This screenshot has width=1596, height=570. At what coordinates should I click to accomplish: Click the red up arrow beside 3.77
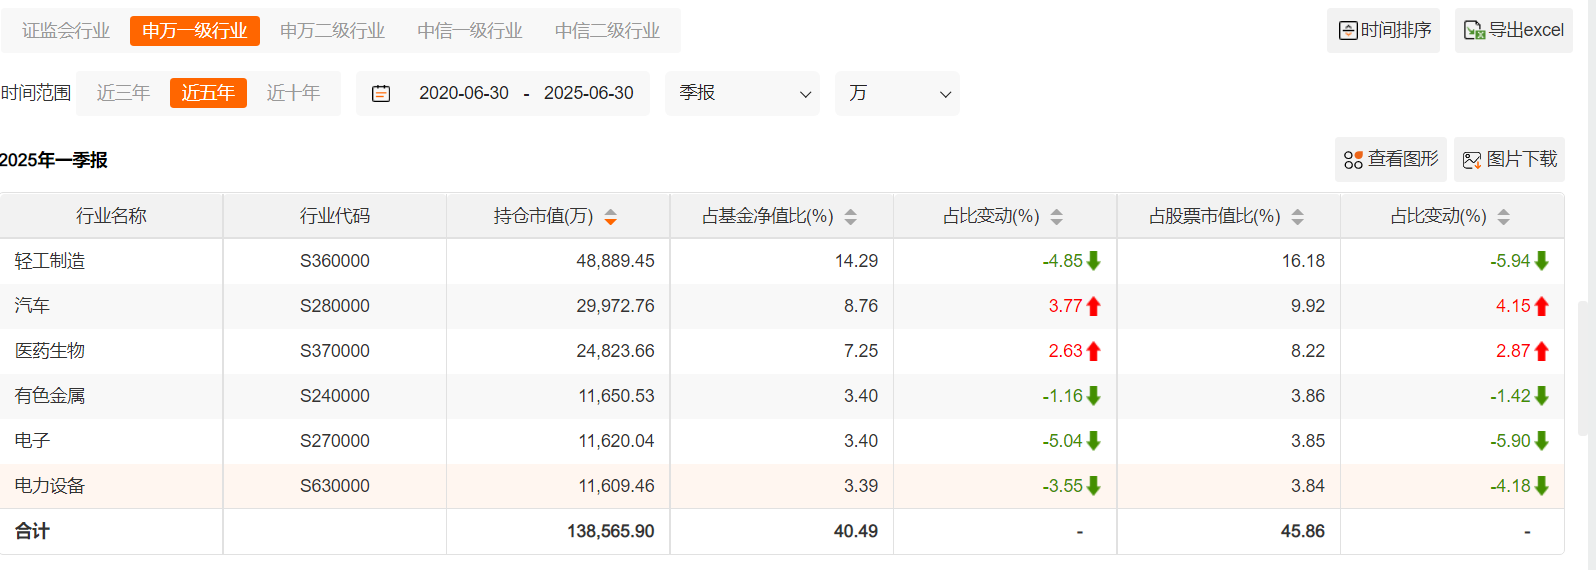pyautogui.click(x=1094, y=306)
